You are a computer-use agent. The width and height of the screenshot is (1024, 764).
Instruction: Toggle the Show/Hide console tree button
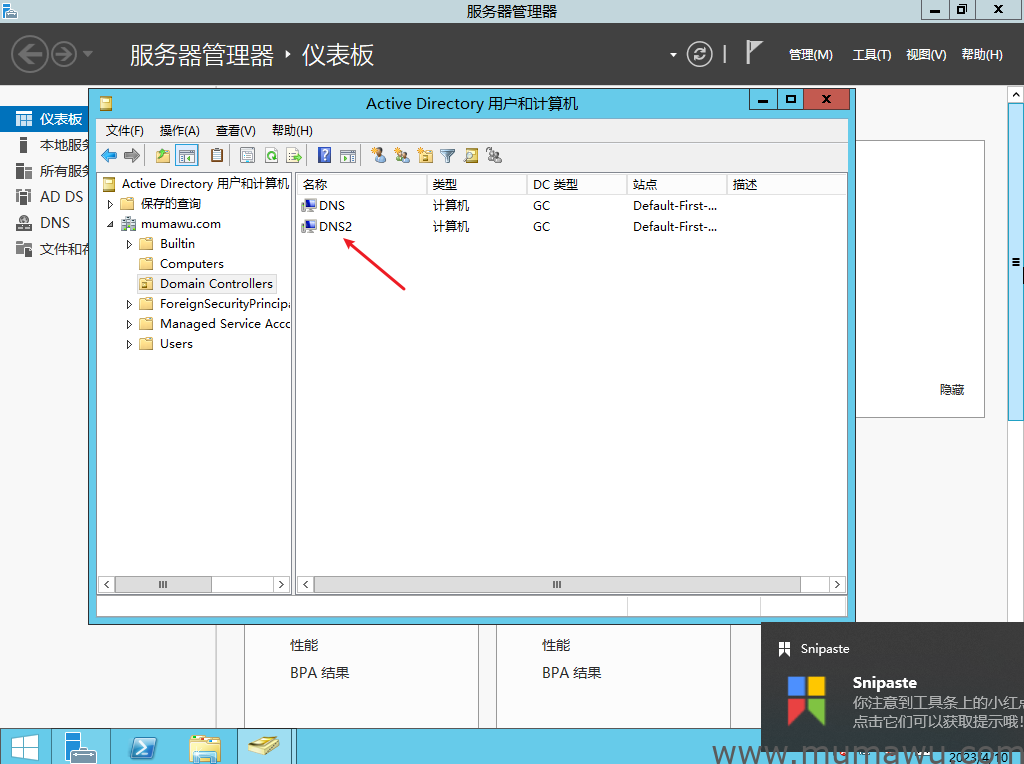coord(187,155)
